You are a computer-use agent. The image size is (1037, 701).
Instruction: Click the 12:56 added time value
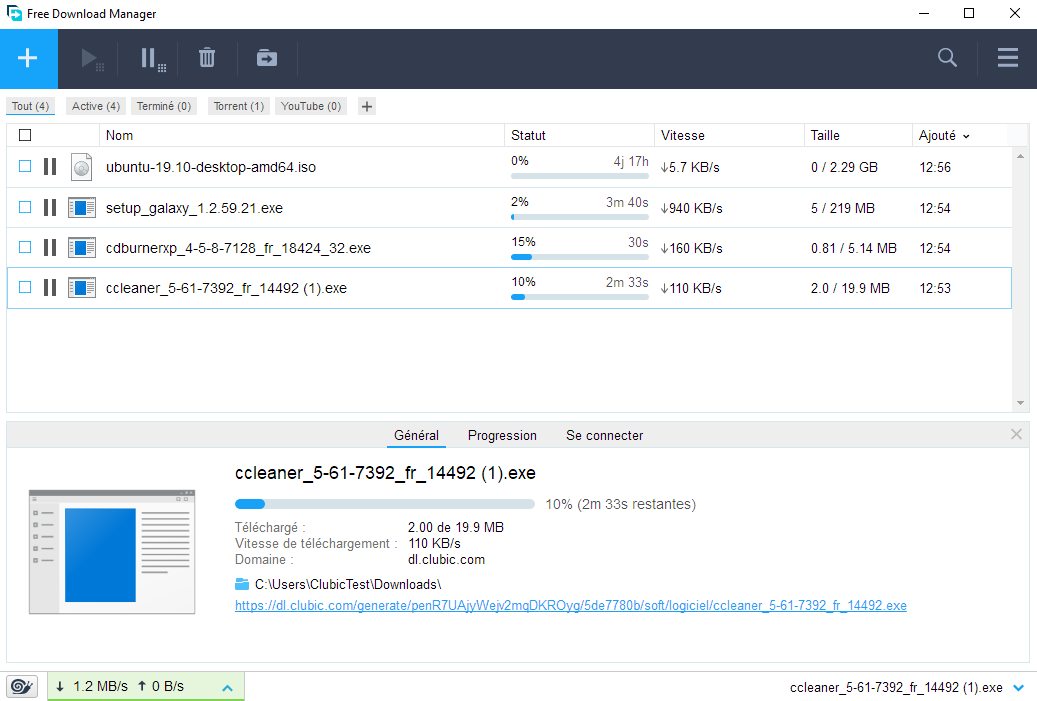(935, 167)
